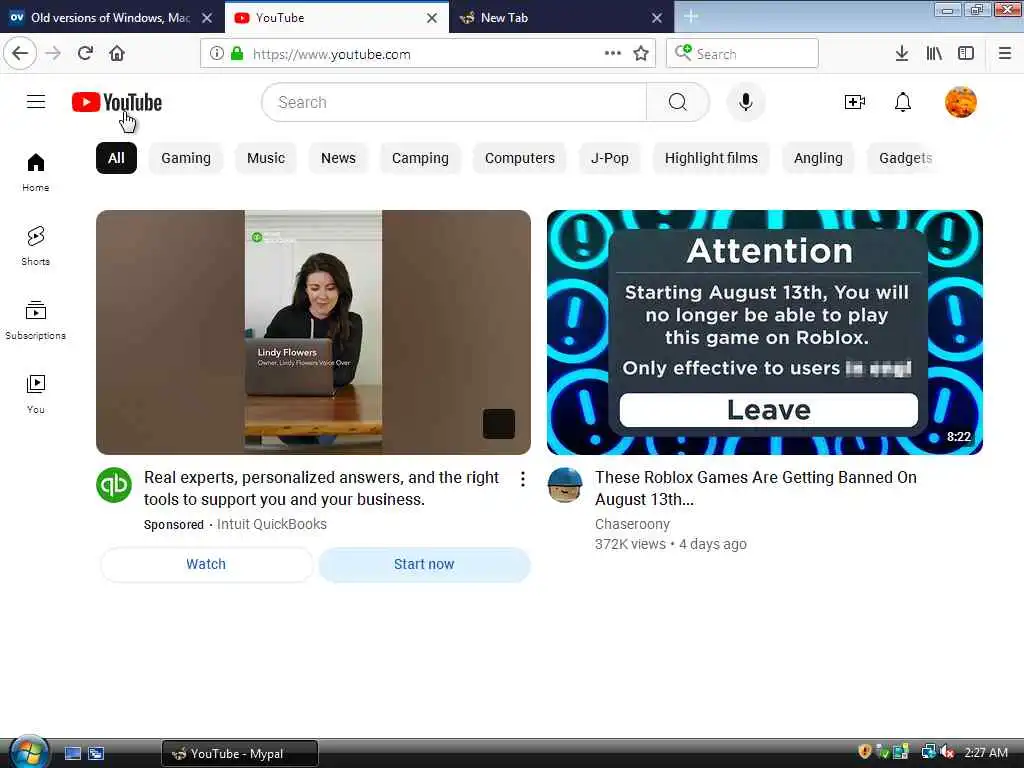Open the library icon
1024x768 pixels.
(934, 54)
